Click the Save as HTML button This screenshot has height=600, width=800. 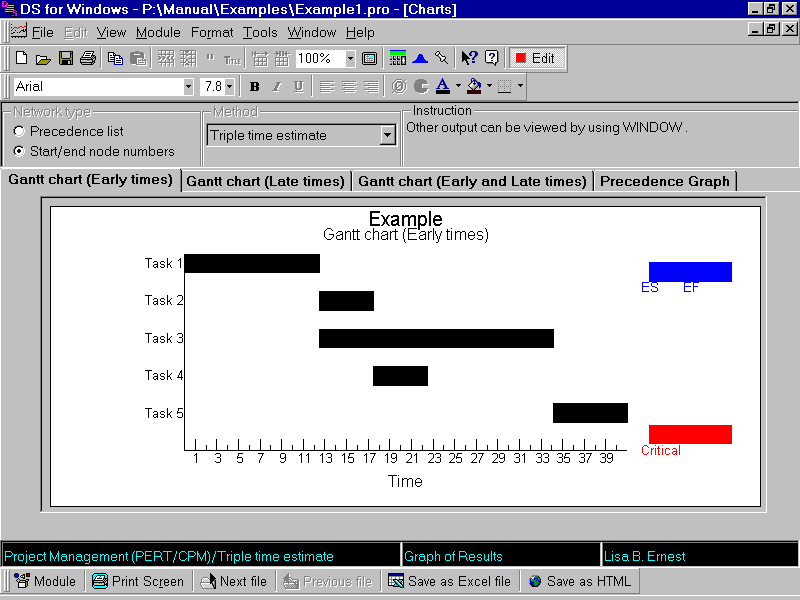(x=580, y=581)
